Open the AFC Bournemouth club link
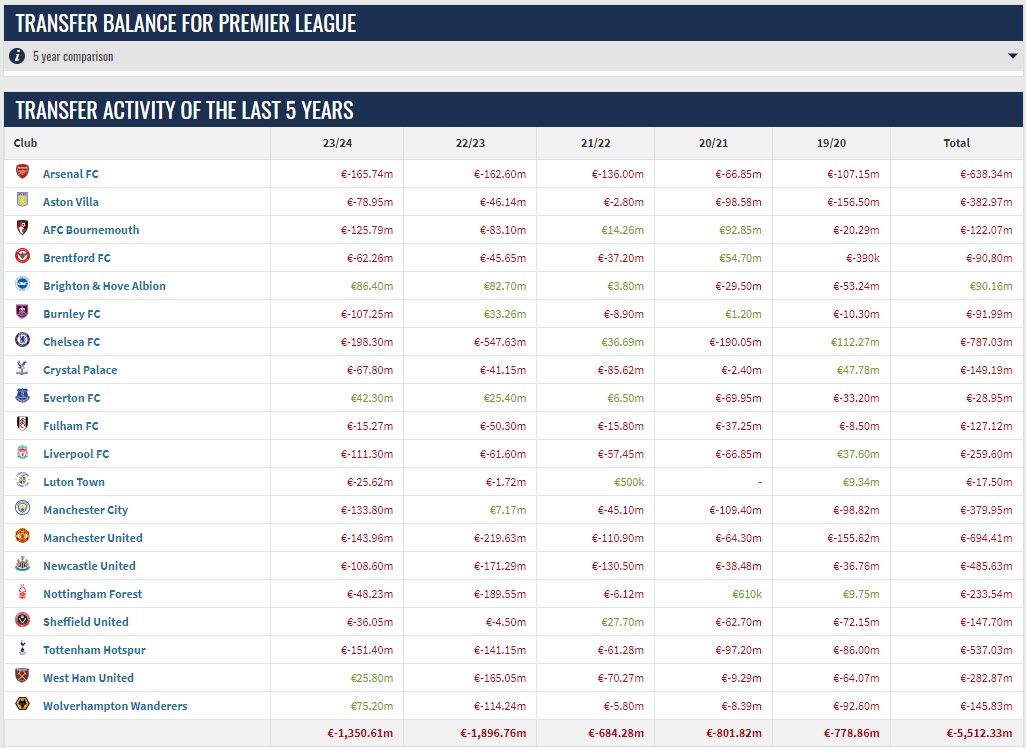 (x=91, y=230)
